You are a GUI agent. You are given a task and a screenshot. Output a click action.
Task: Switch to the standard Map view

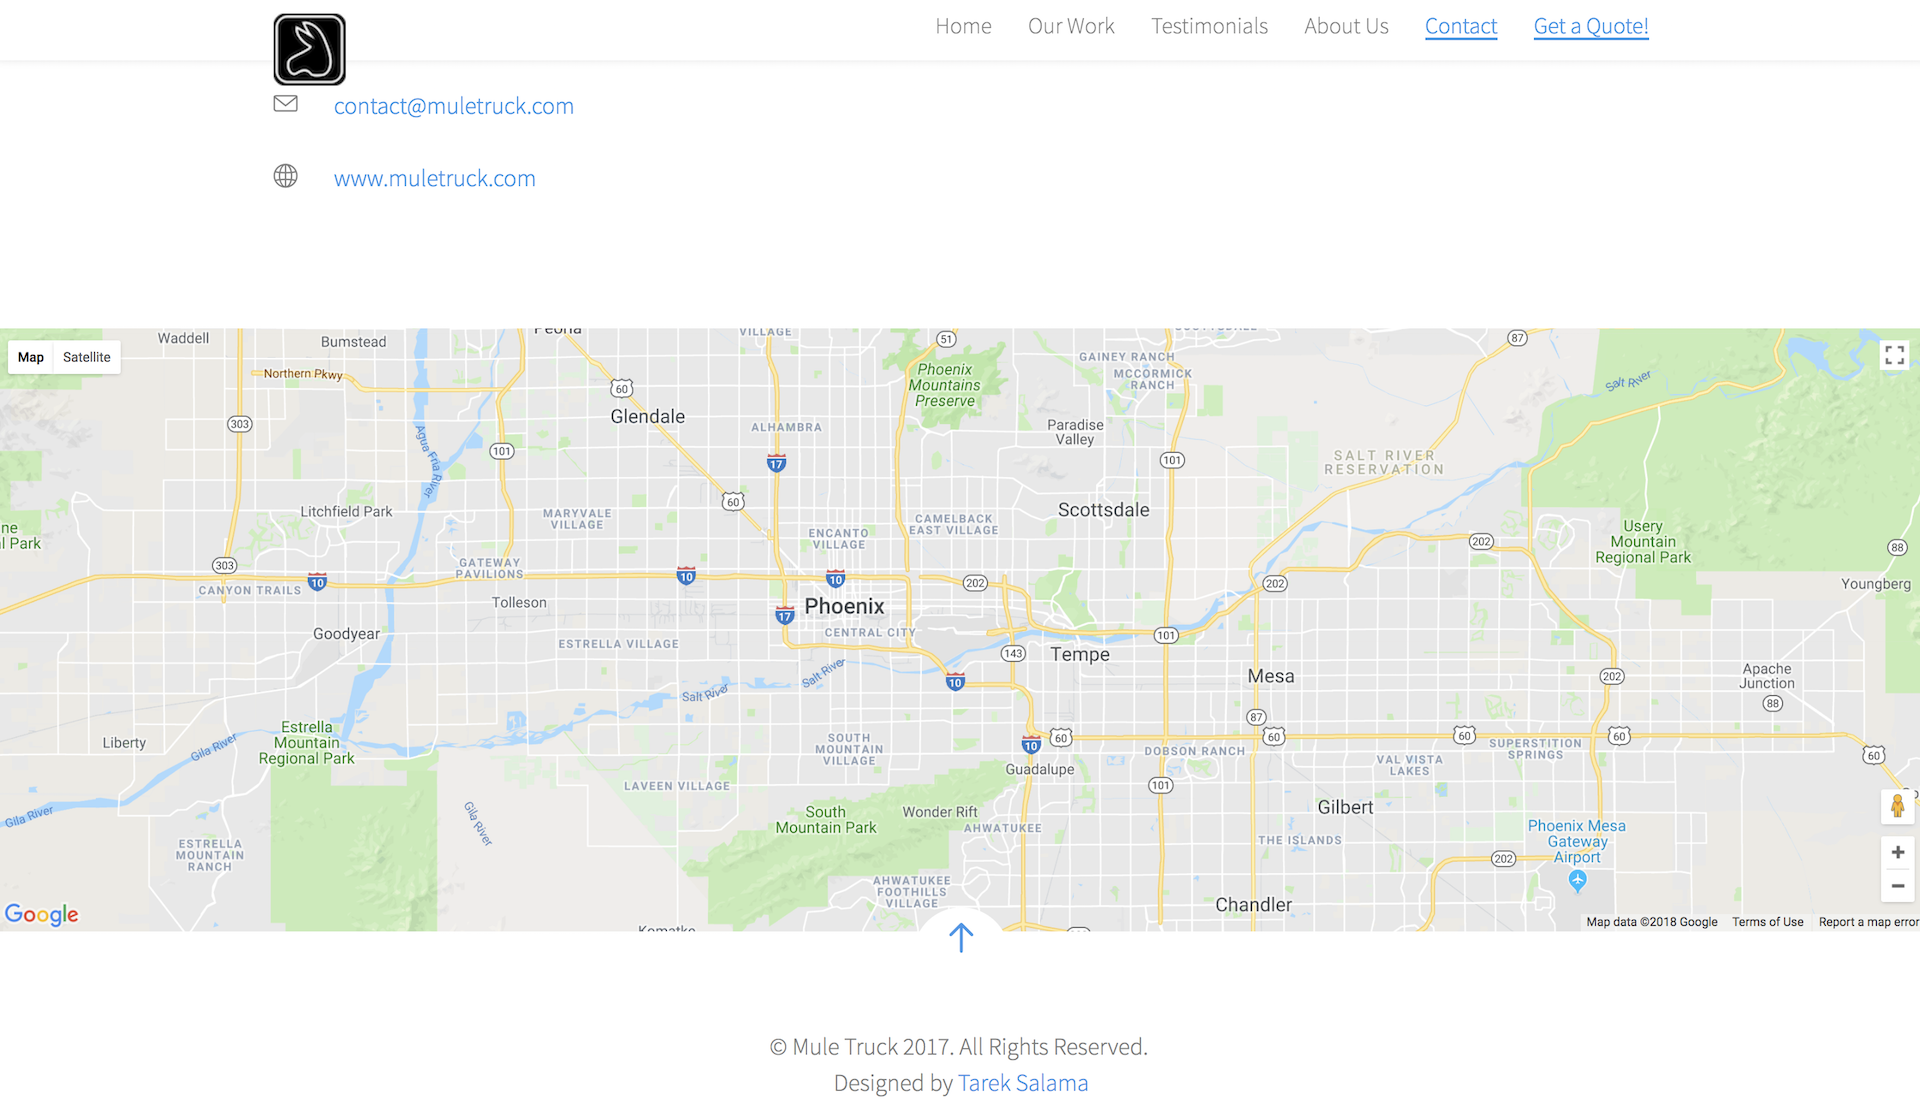click(x=31, y=357)
